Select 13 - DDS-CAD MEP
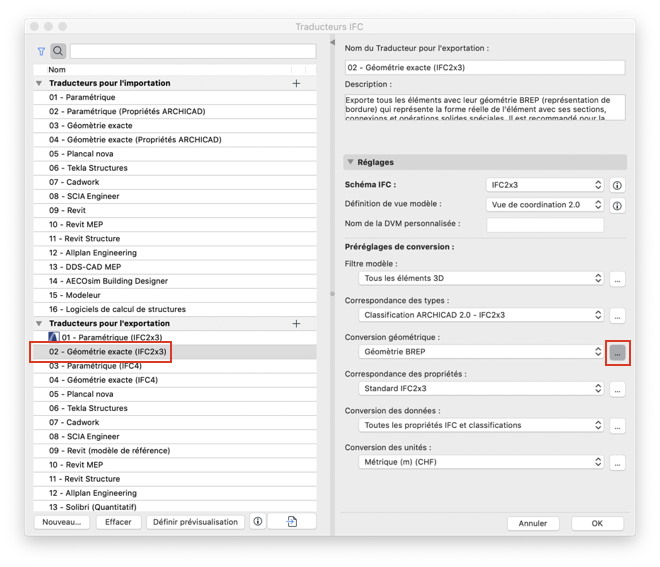 click(175, 267)
